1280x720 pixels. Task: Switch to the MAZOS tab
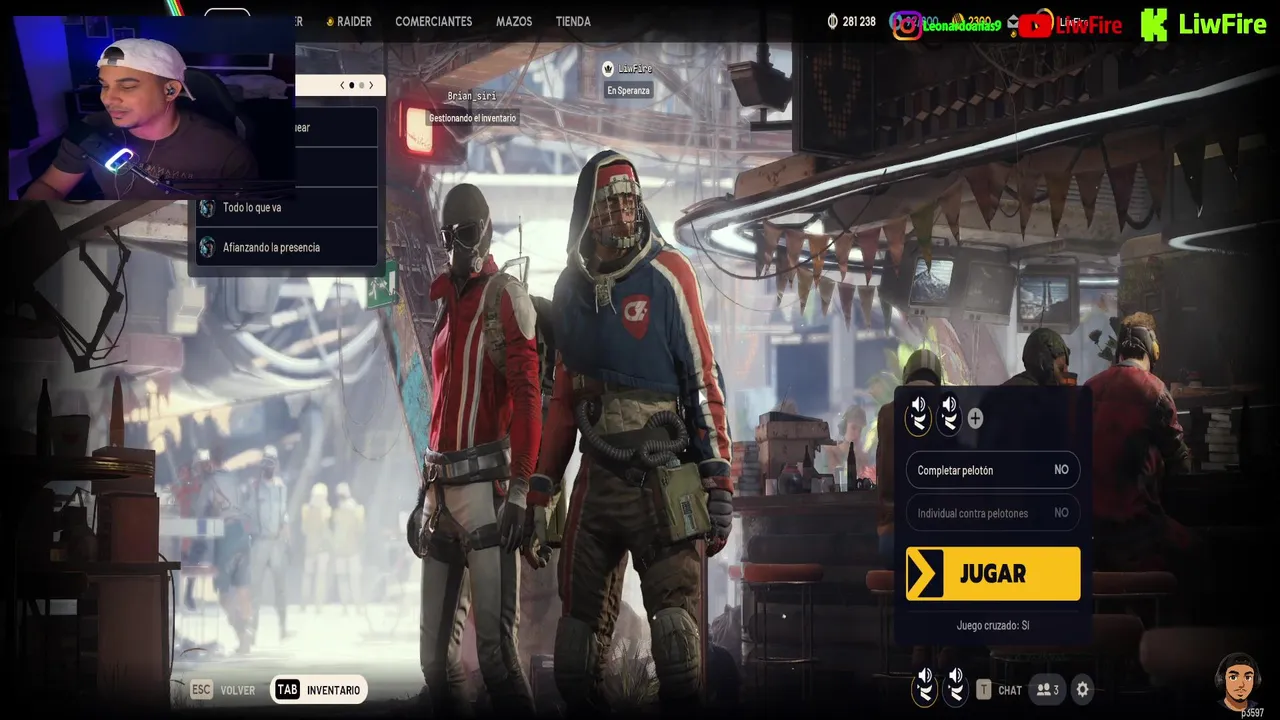click(514, 21)
